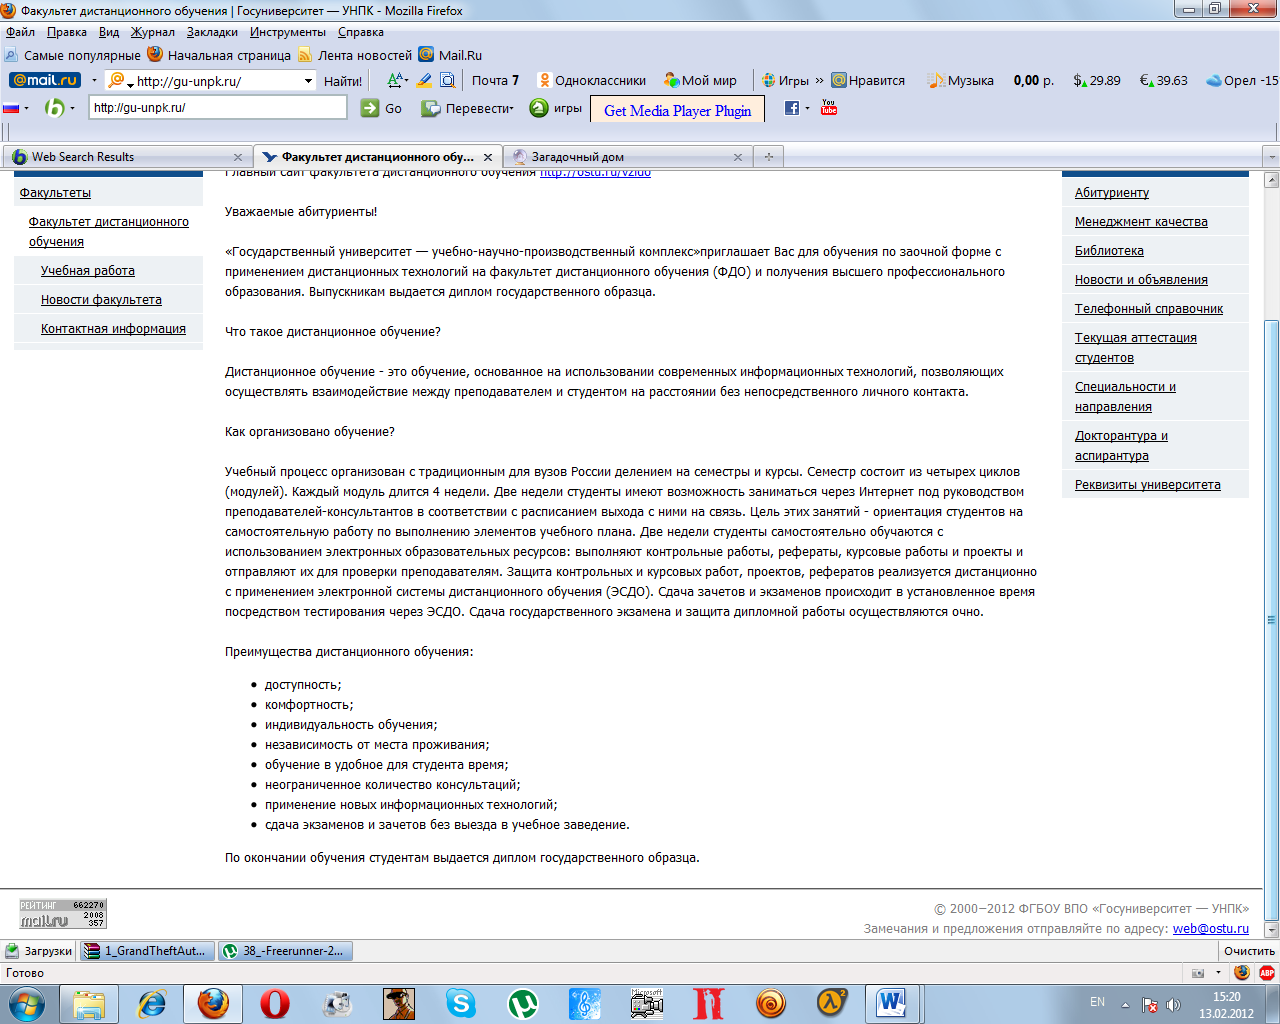Click the Очистить downloads button
Viewport: 1280px width, 1024px height.
(1250, 951)
